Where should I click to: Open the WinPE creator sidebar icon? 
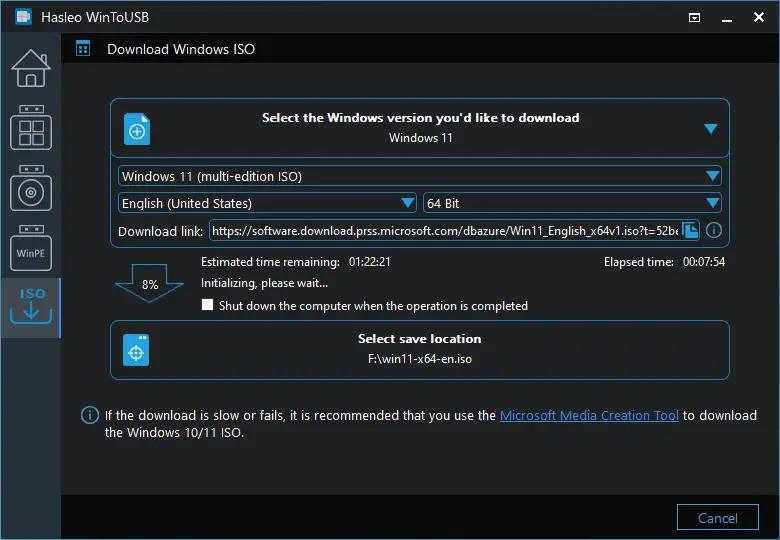pos(31,248)
